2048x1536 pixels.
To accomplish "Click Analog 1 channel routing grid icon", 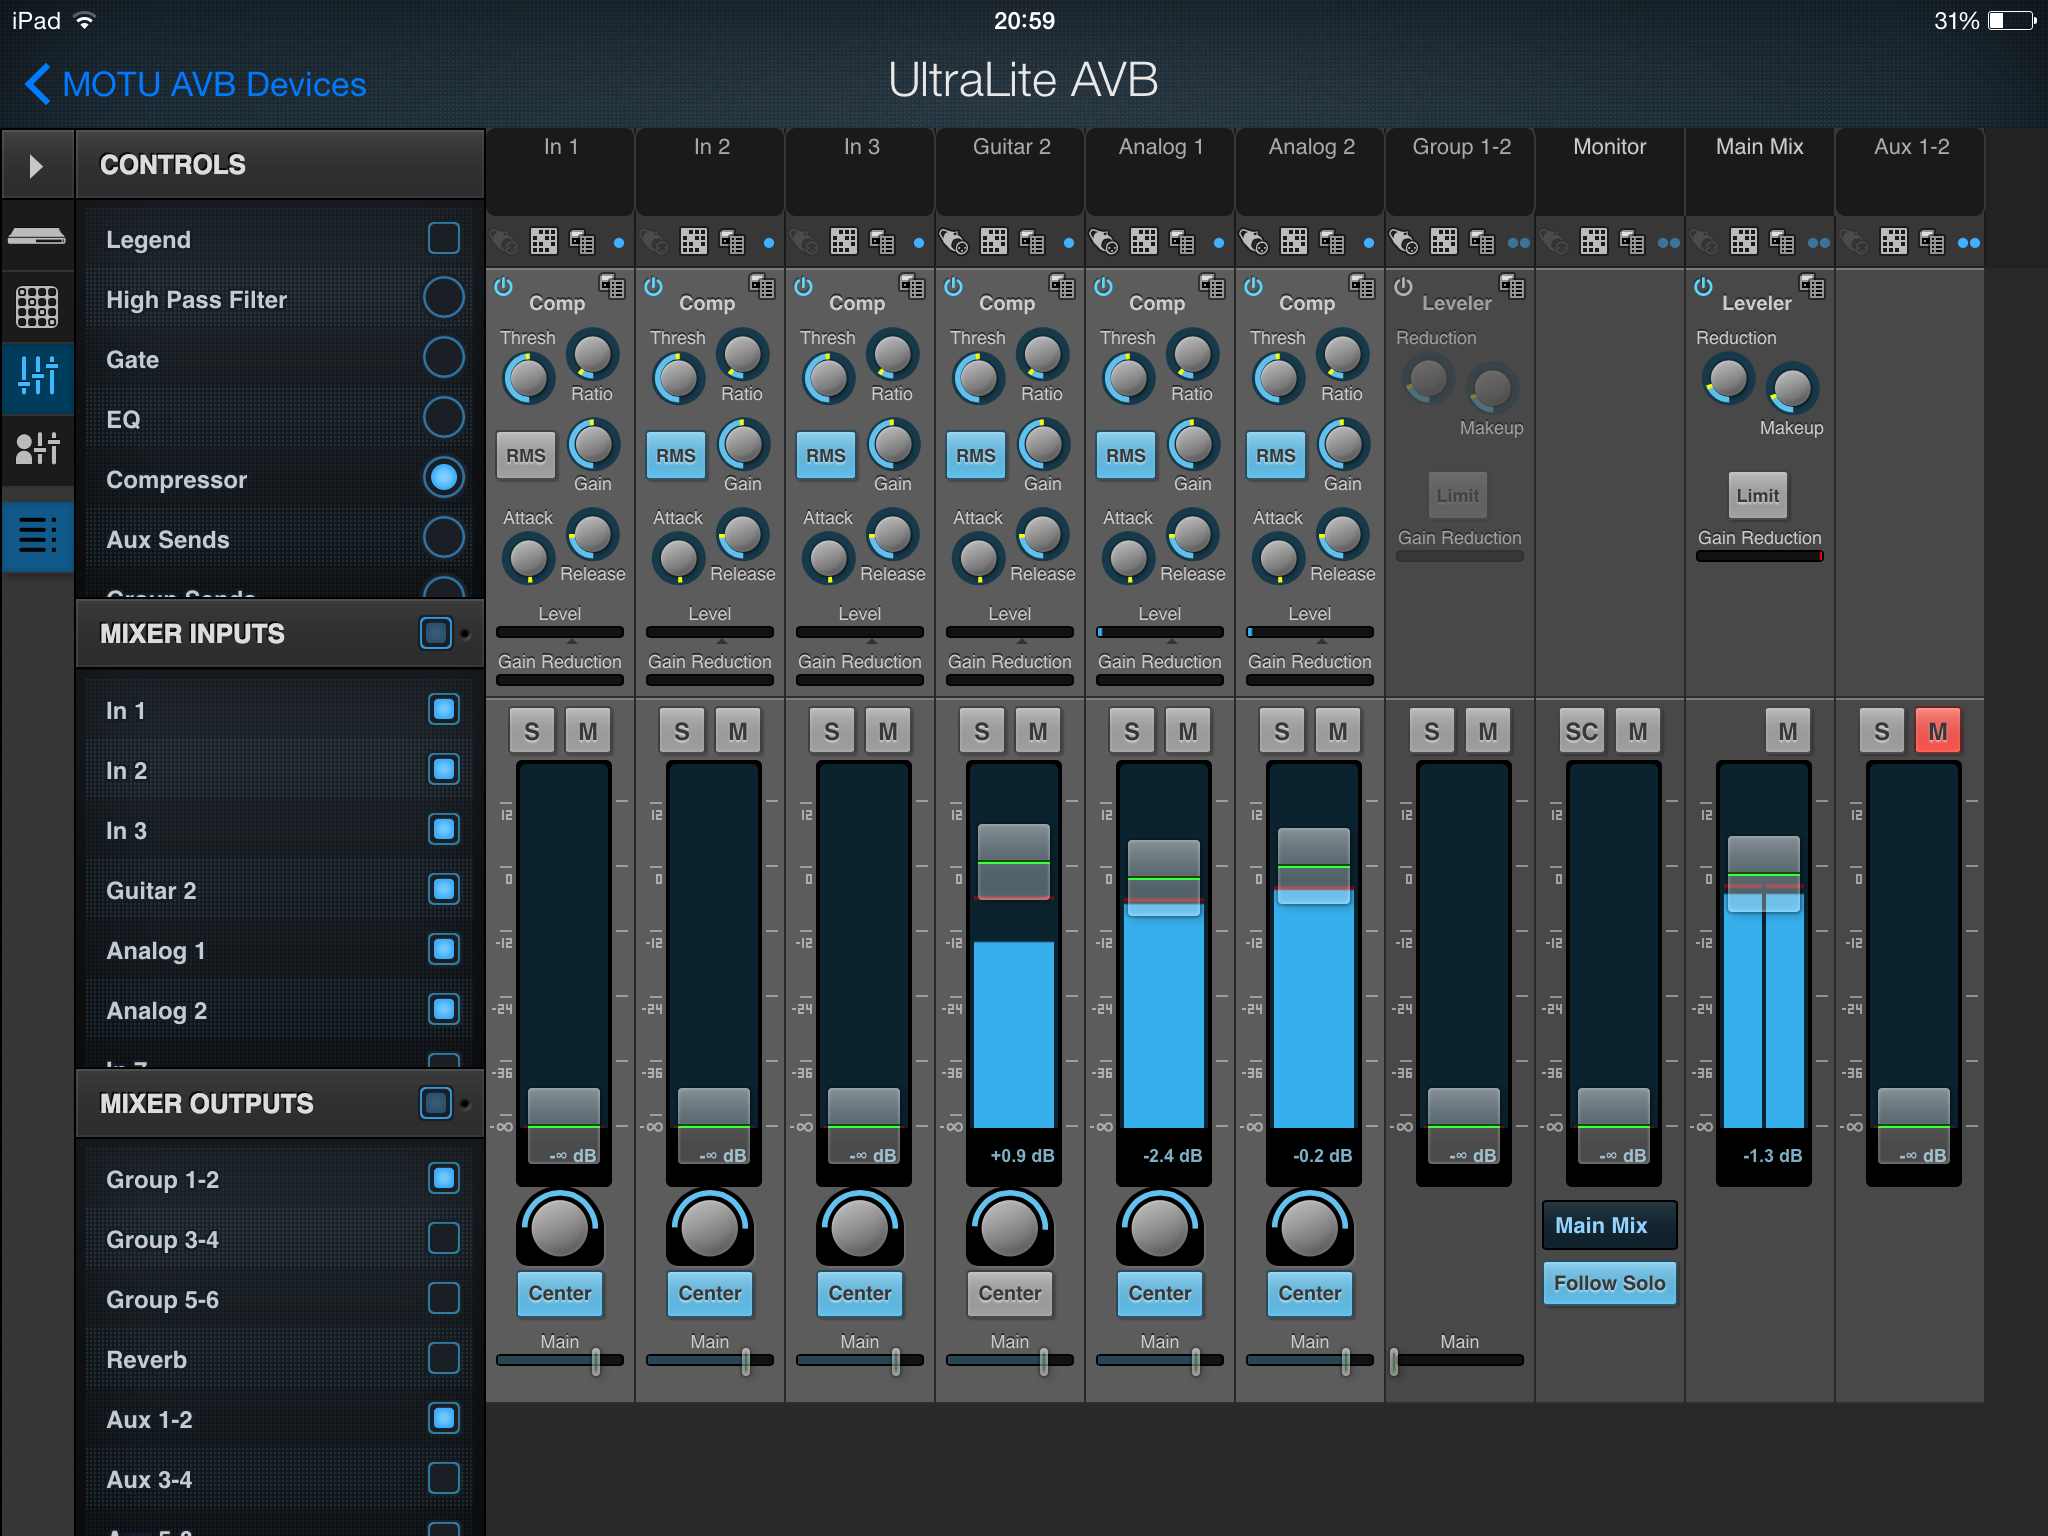I will [1144, 241].
